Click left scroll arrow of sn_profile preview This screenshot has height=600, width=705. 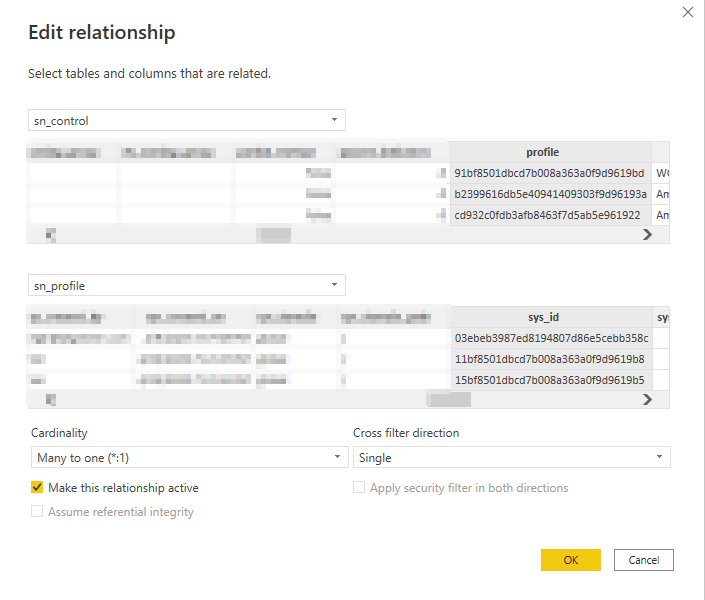(x=51, y=400)
